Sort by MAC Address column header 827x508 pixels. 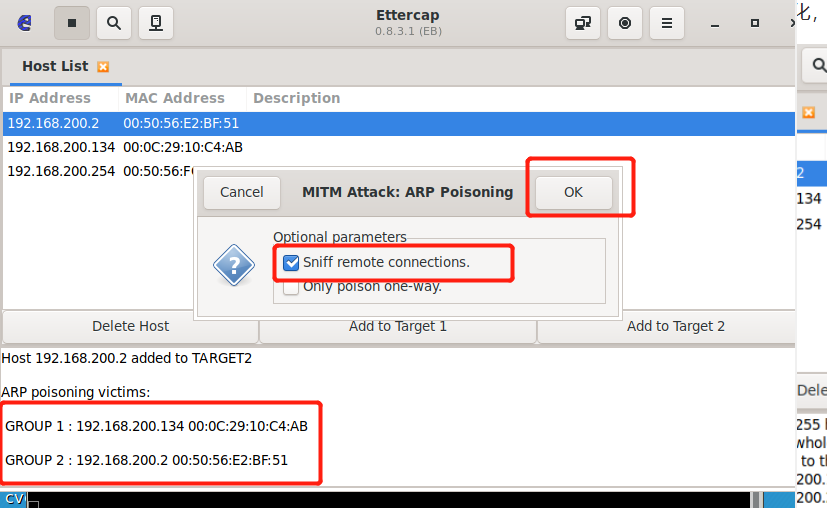tap(174, 98)
